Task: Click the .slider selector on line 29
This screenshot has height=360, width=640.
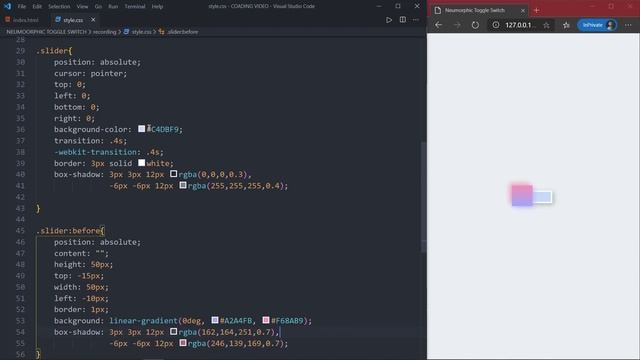Action: pyautogui.click(x=52, y=51)
